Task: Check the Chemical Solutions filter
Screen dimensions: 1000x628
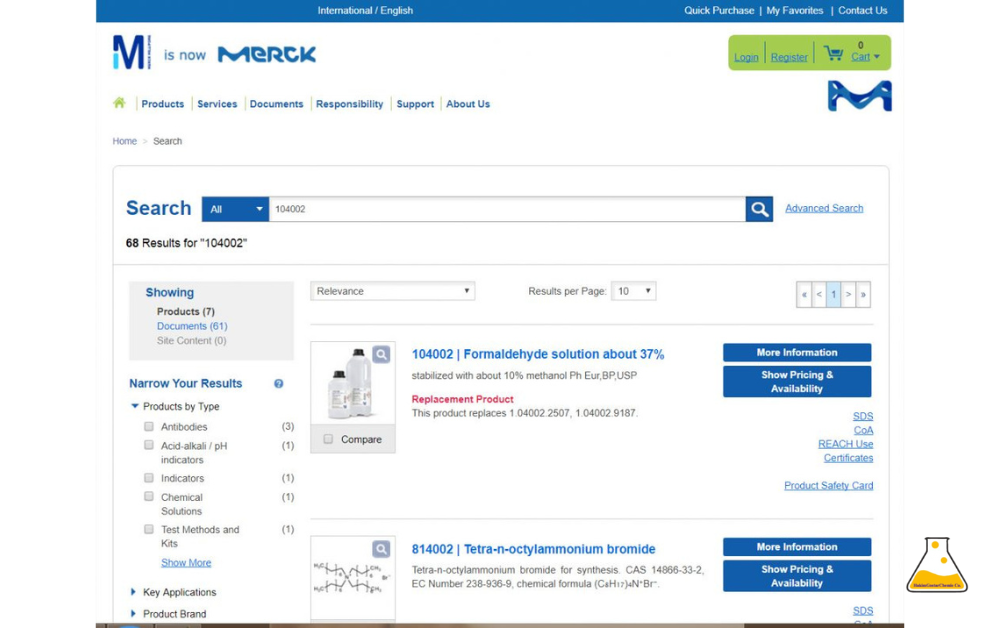Action: [x=149, y=496]
